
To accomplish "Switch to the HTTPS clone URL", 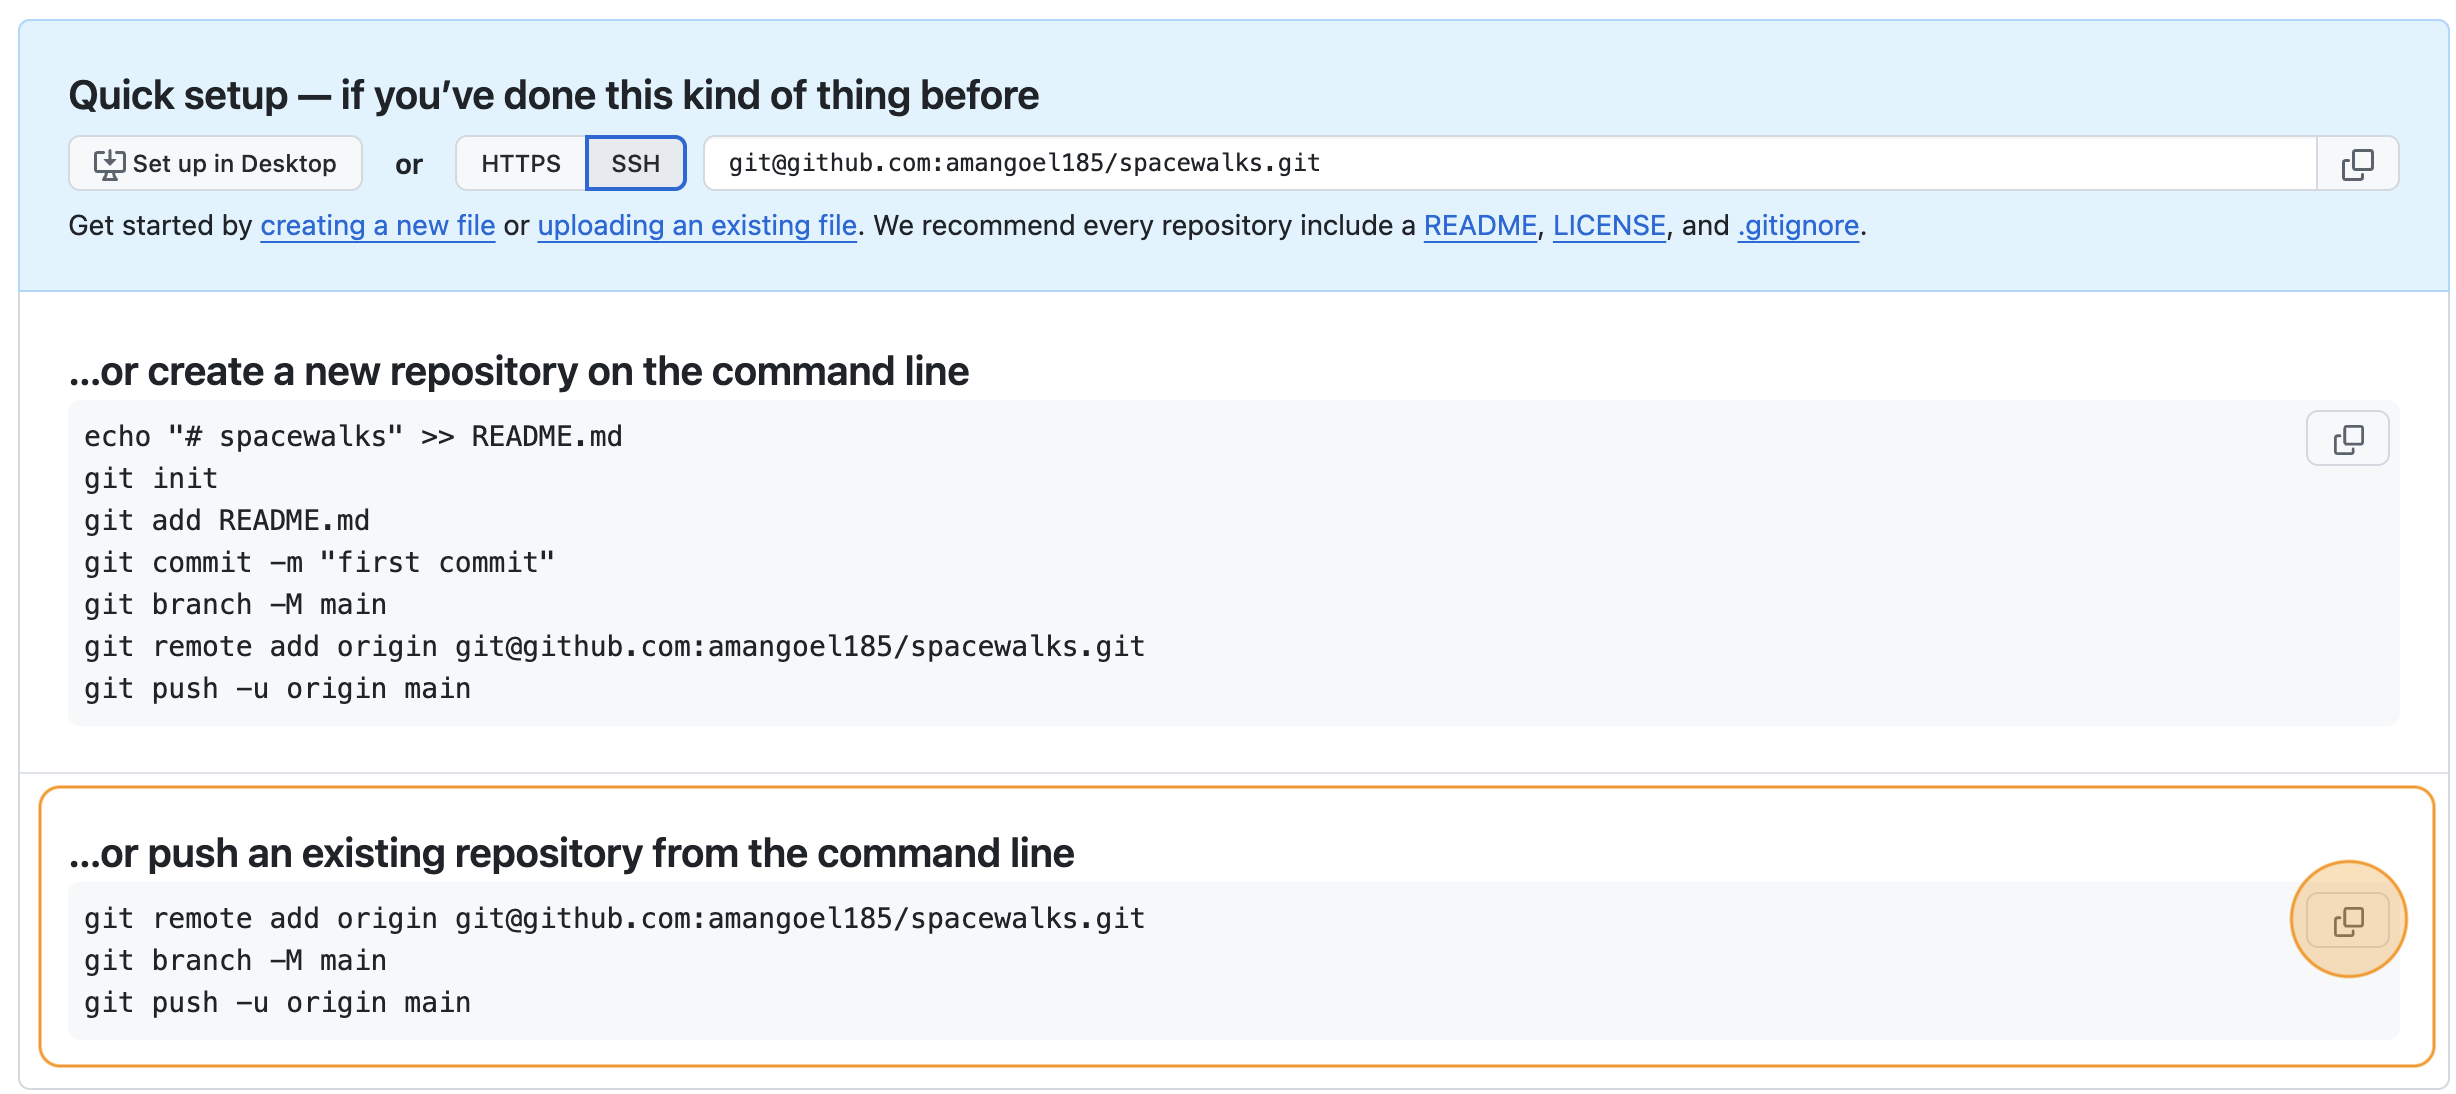I will 519,163.
